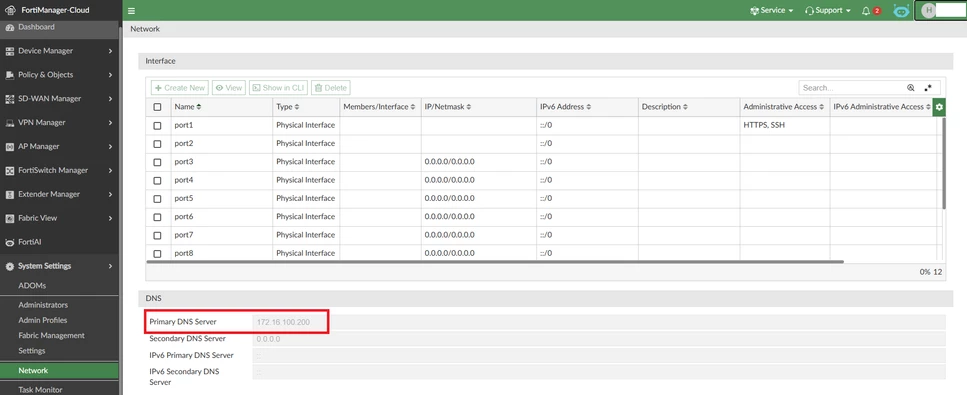Screen dimensions: 967x395
Task: Click the table column settings gear icon
Action: pos(939,107)
